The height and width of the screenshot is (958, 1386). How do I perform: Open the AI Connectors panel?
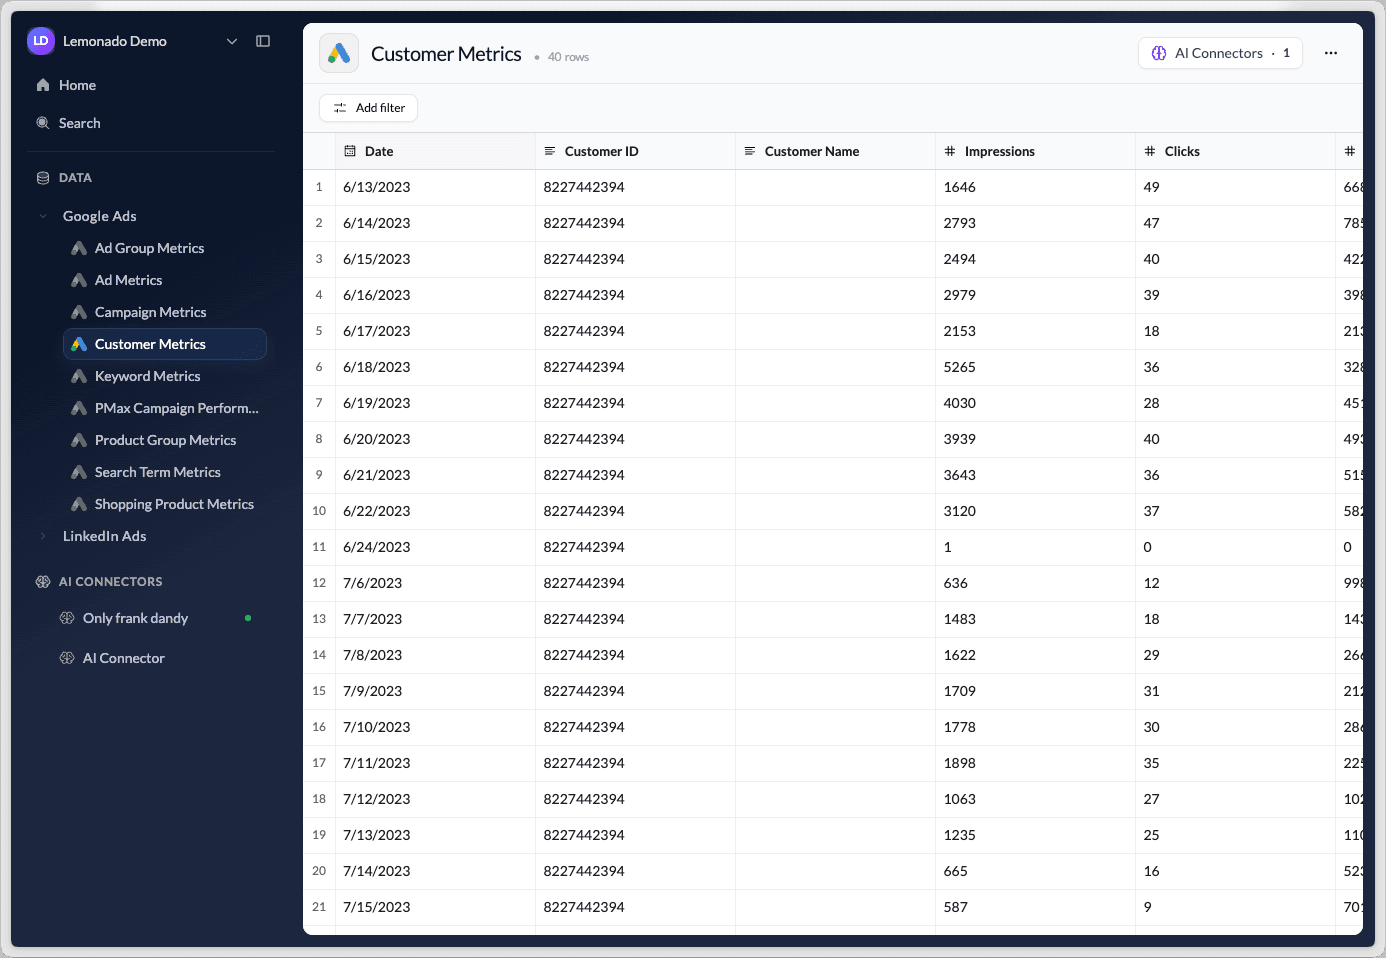point(1219,52)
